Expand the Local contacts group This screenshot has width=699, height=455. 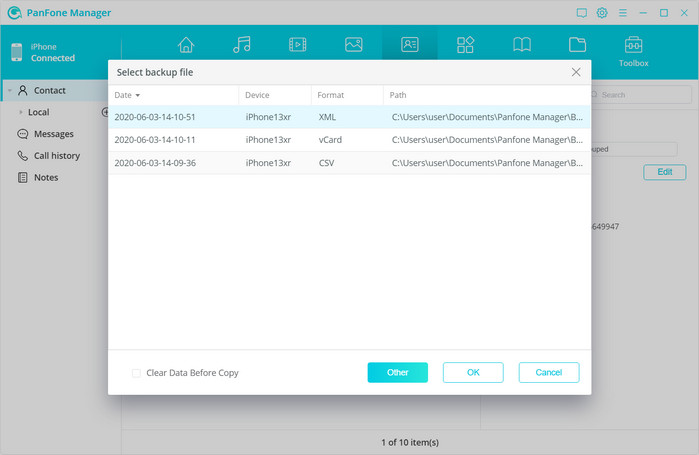[x=21, y=112]
